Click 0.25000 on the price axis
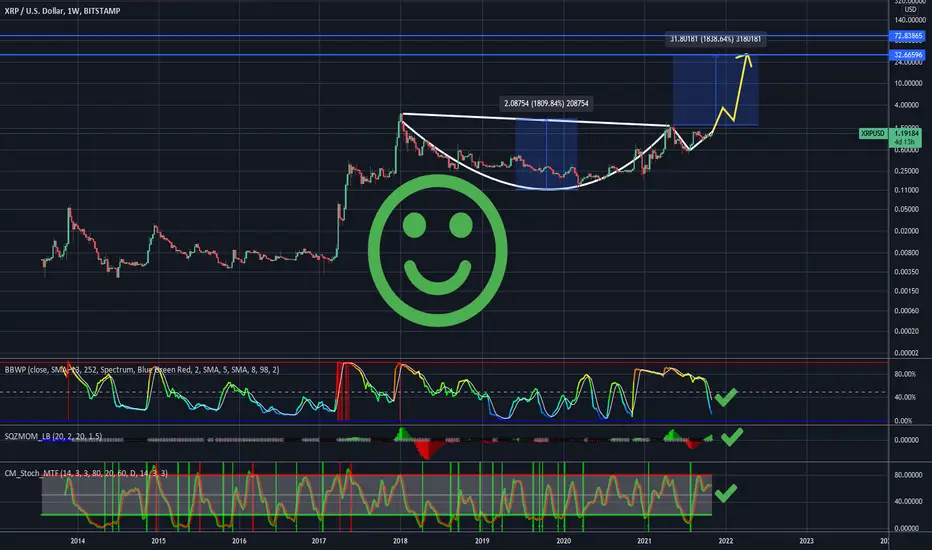Viewport: 932px width, 550px height. [908, 171]
